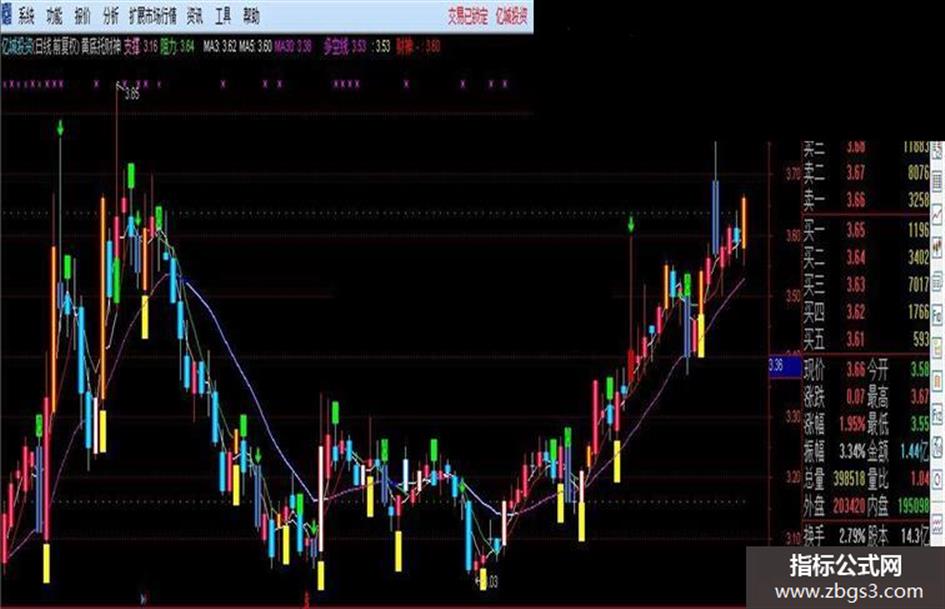Viewport: 945px width, 609px height.
Task: Click the 涨跌 0.07 change value
Action: point(835,397)
